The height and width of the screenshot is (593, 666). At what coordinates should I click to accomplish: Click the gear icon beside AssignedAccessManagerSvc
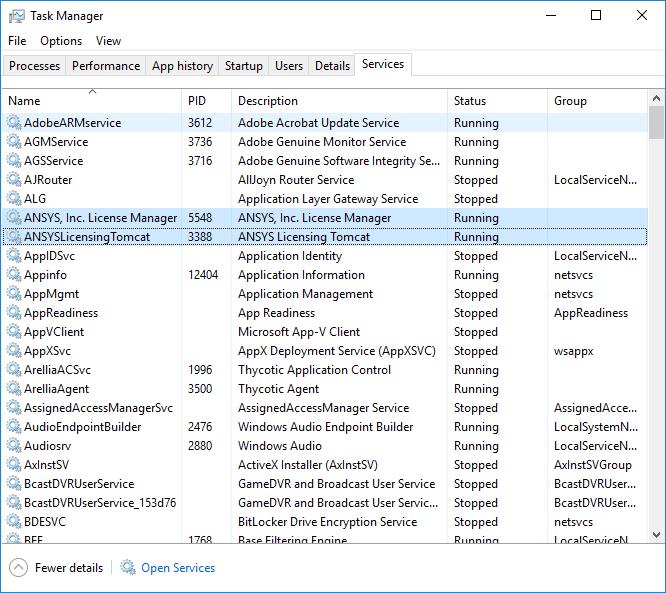(14, 408)
